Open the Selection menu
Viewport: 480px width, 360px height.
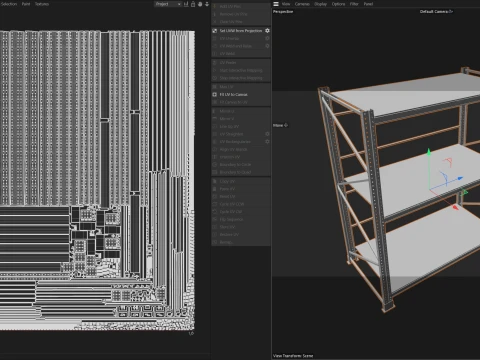(x=9, y=4)
